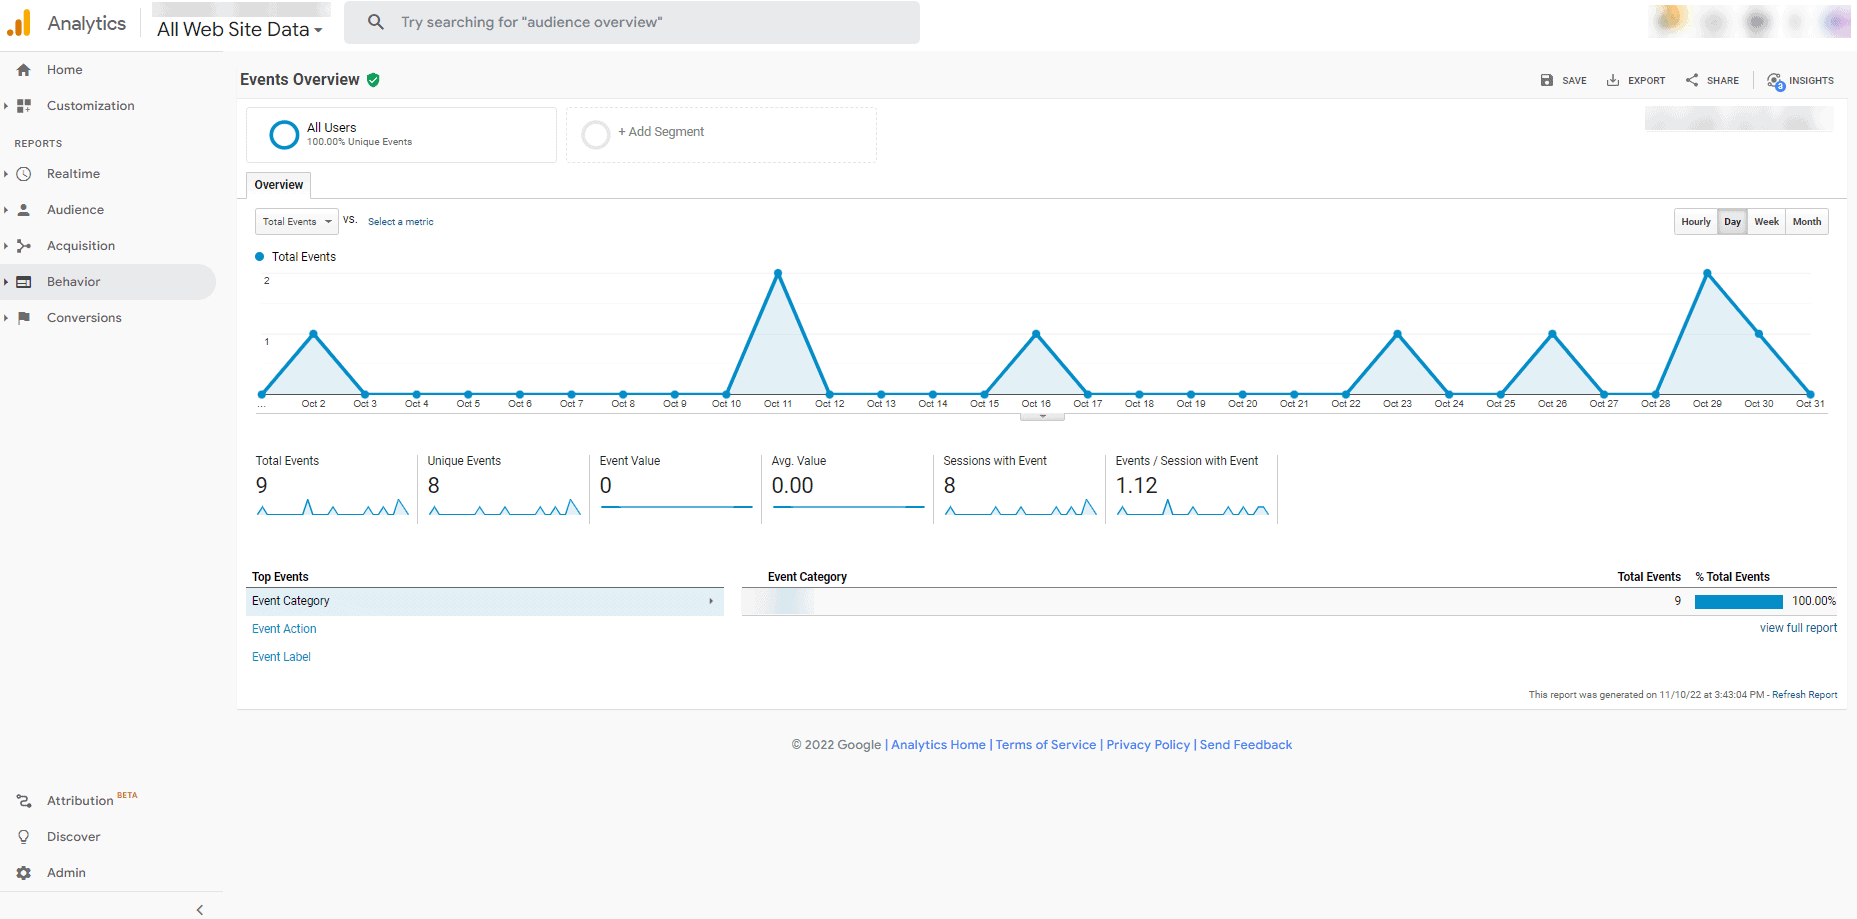Open Conversions reports menu
The width and height of the screenshot is (1857, 919).
[84, 318]
